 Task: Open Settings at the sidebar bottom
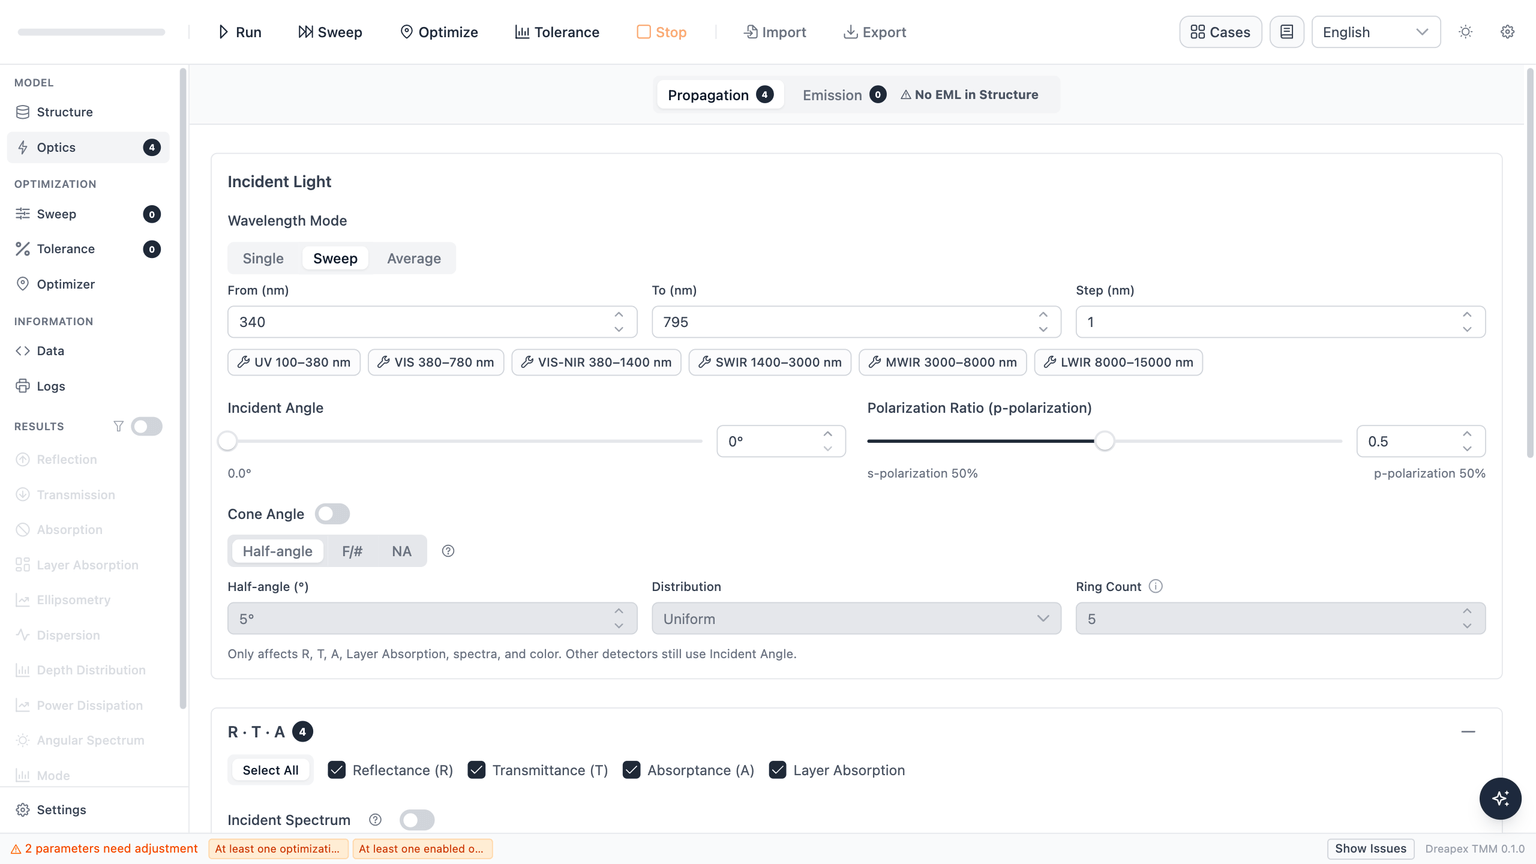point(88,810)
